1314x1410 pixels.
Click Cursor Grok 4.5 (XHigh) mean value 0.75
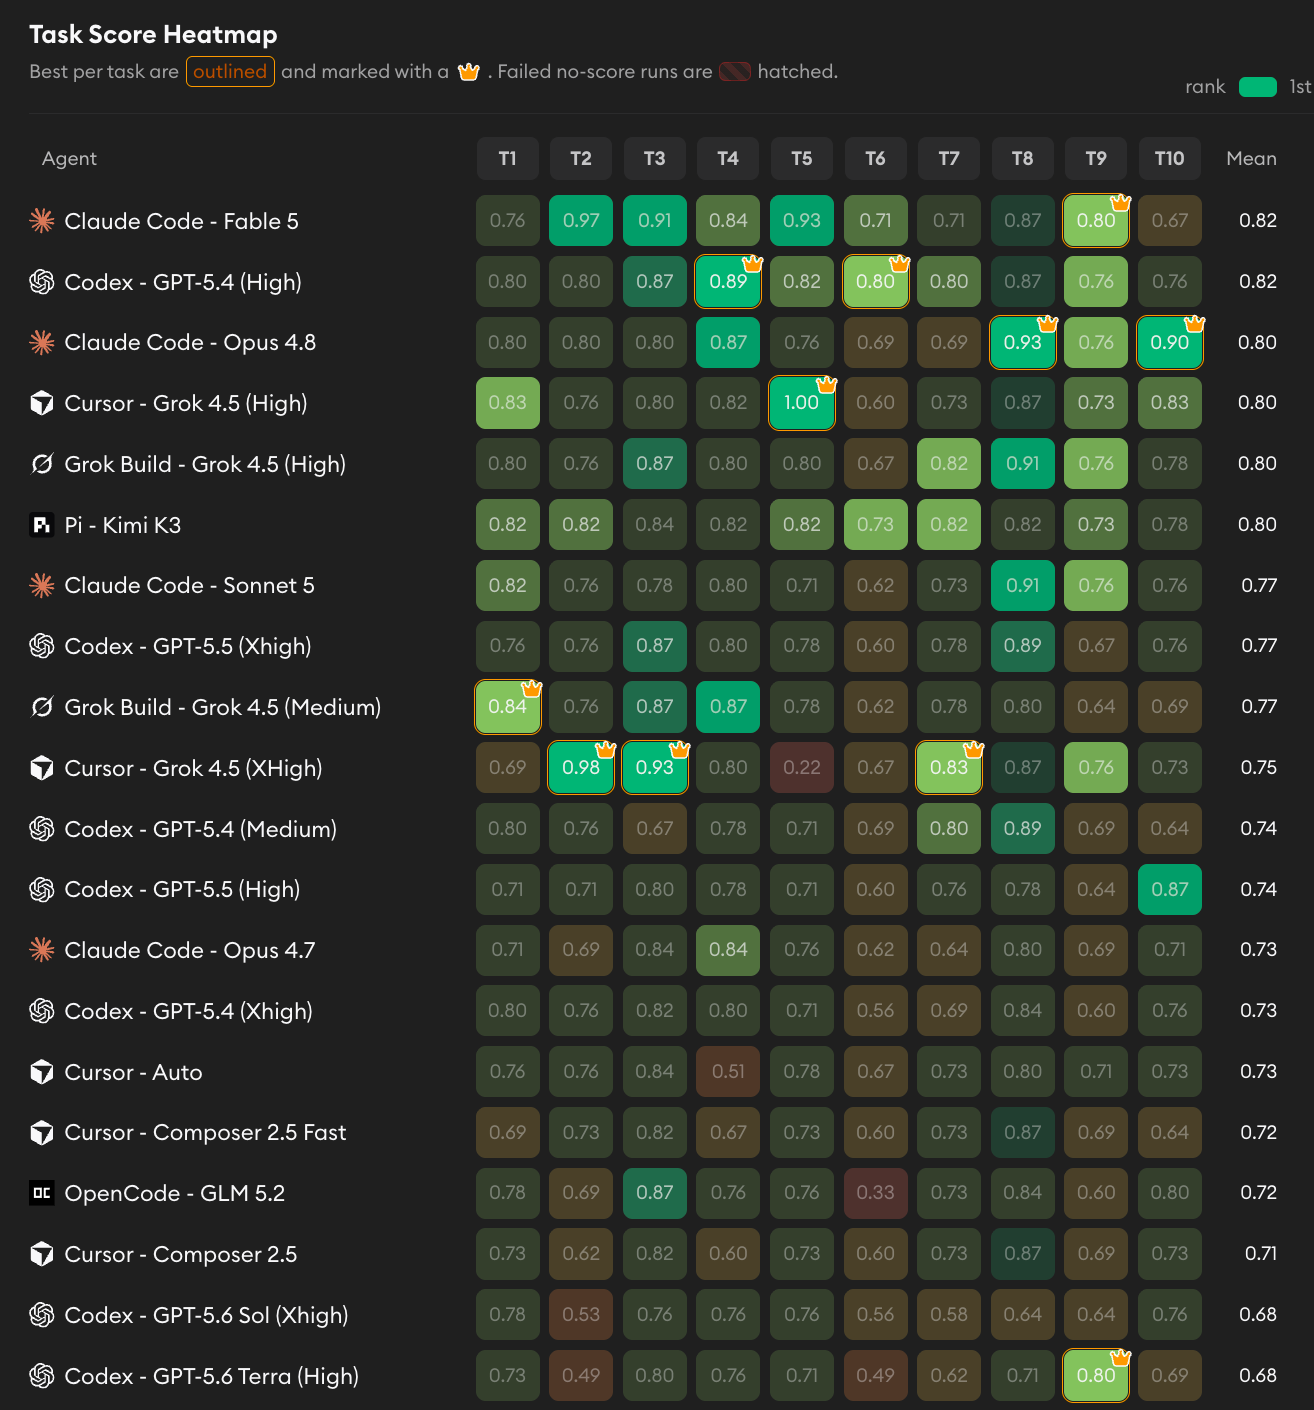tap(1258, 767)
